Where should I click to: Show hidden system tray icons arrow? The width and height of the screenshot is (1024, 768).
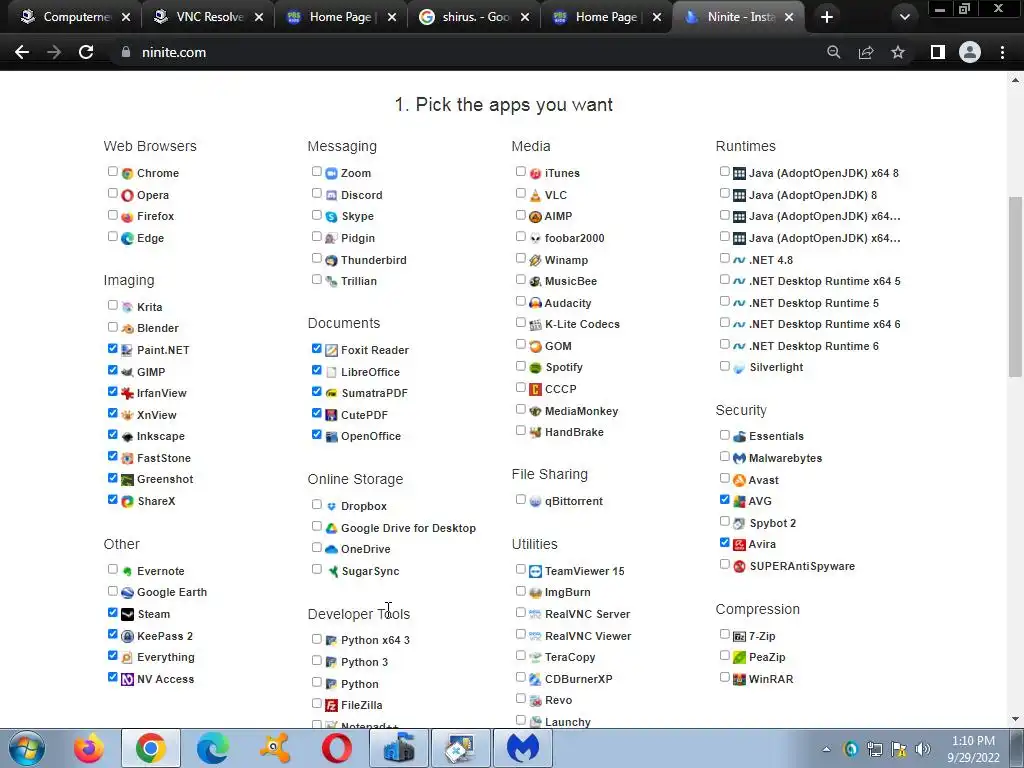826,749
